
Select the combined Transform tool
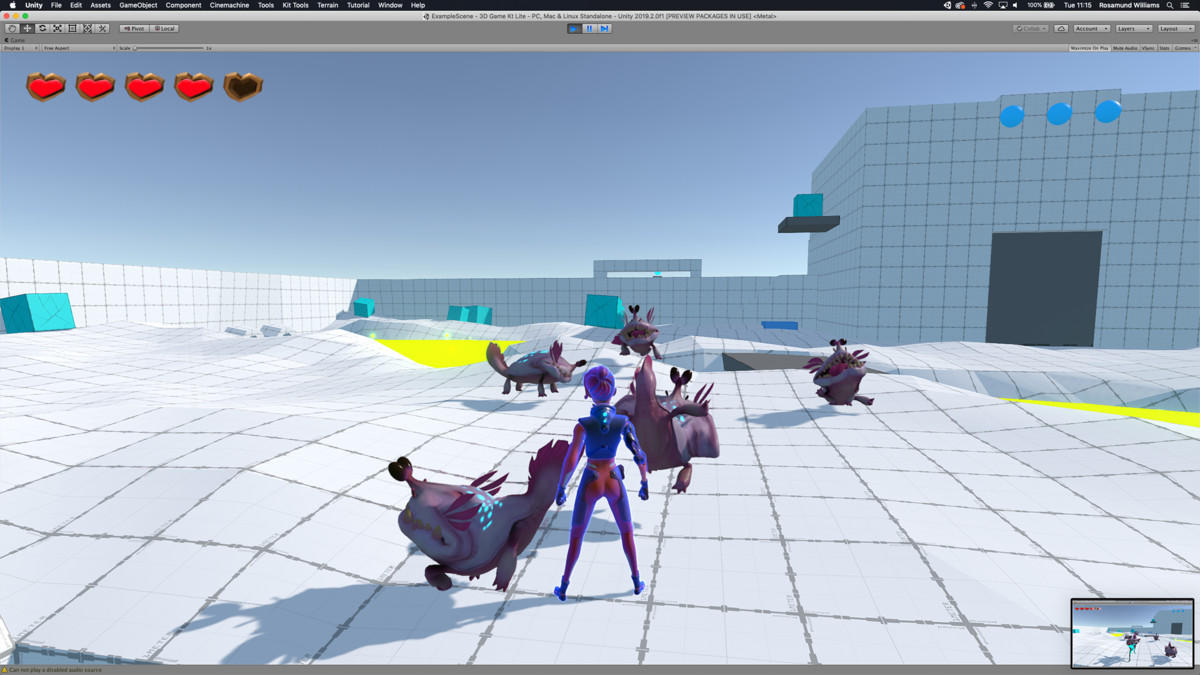(x=86, y=28)
